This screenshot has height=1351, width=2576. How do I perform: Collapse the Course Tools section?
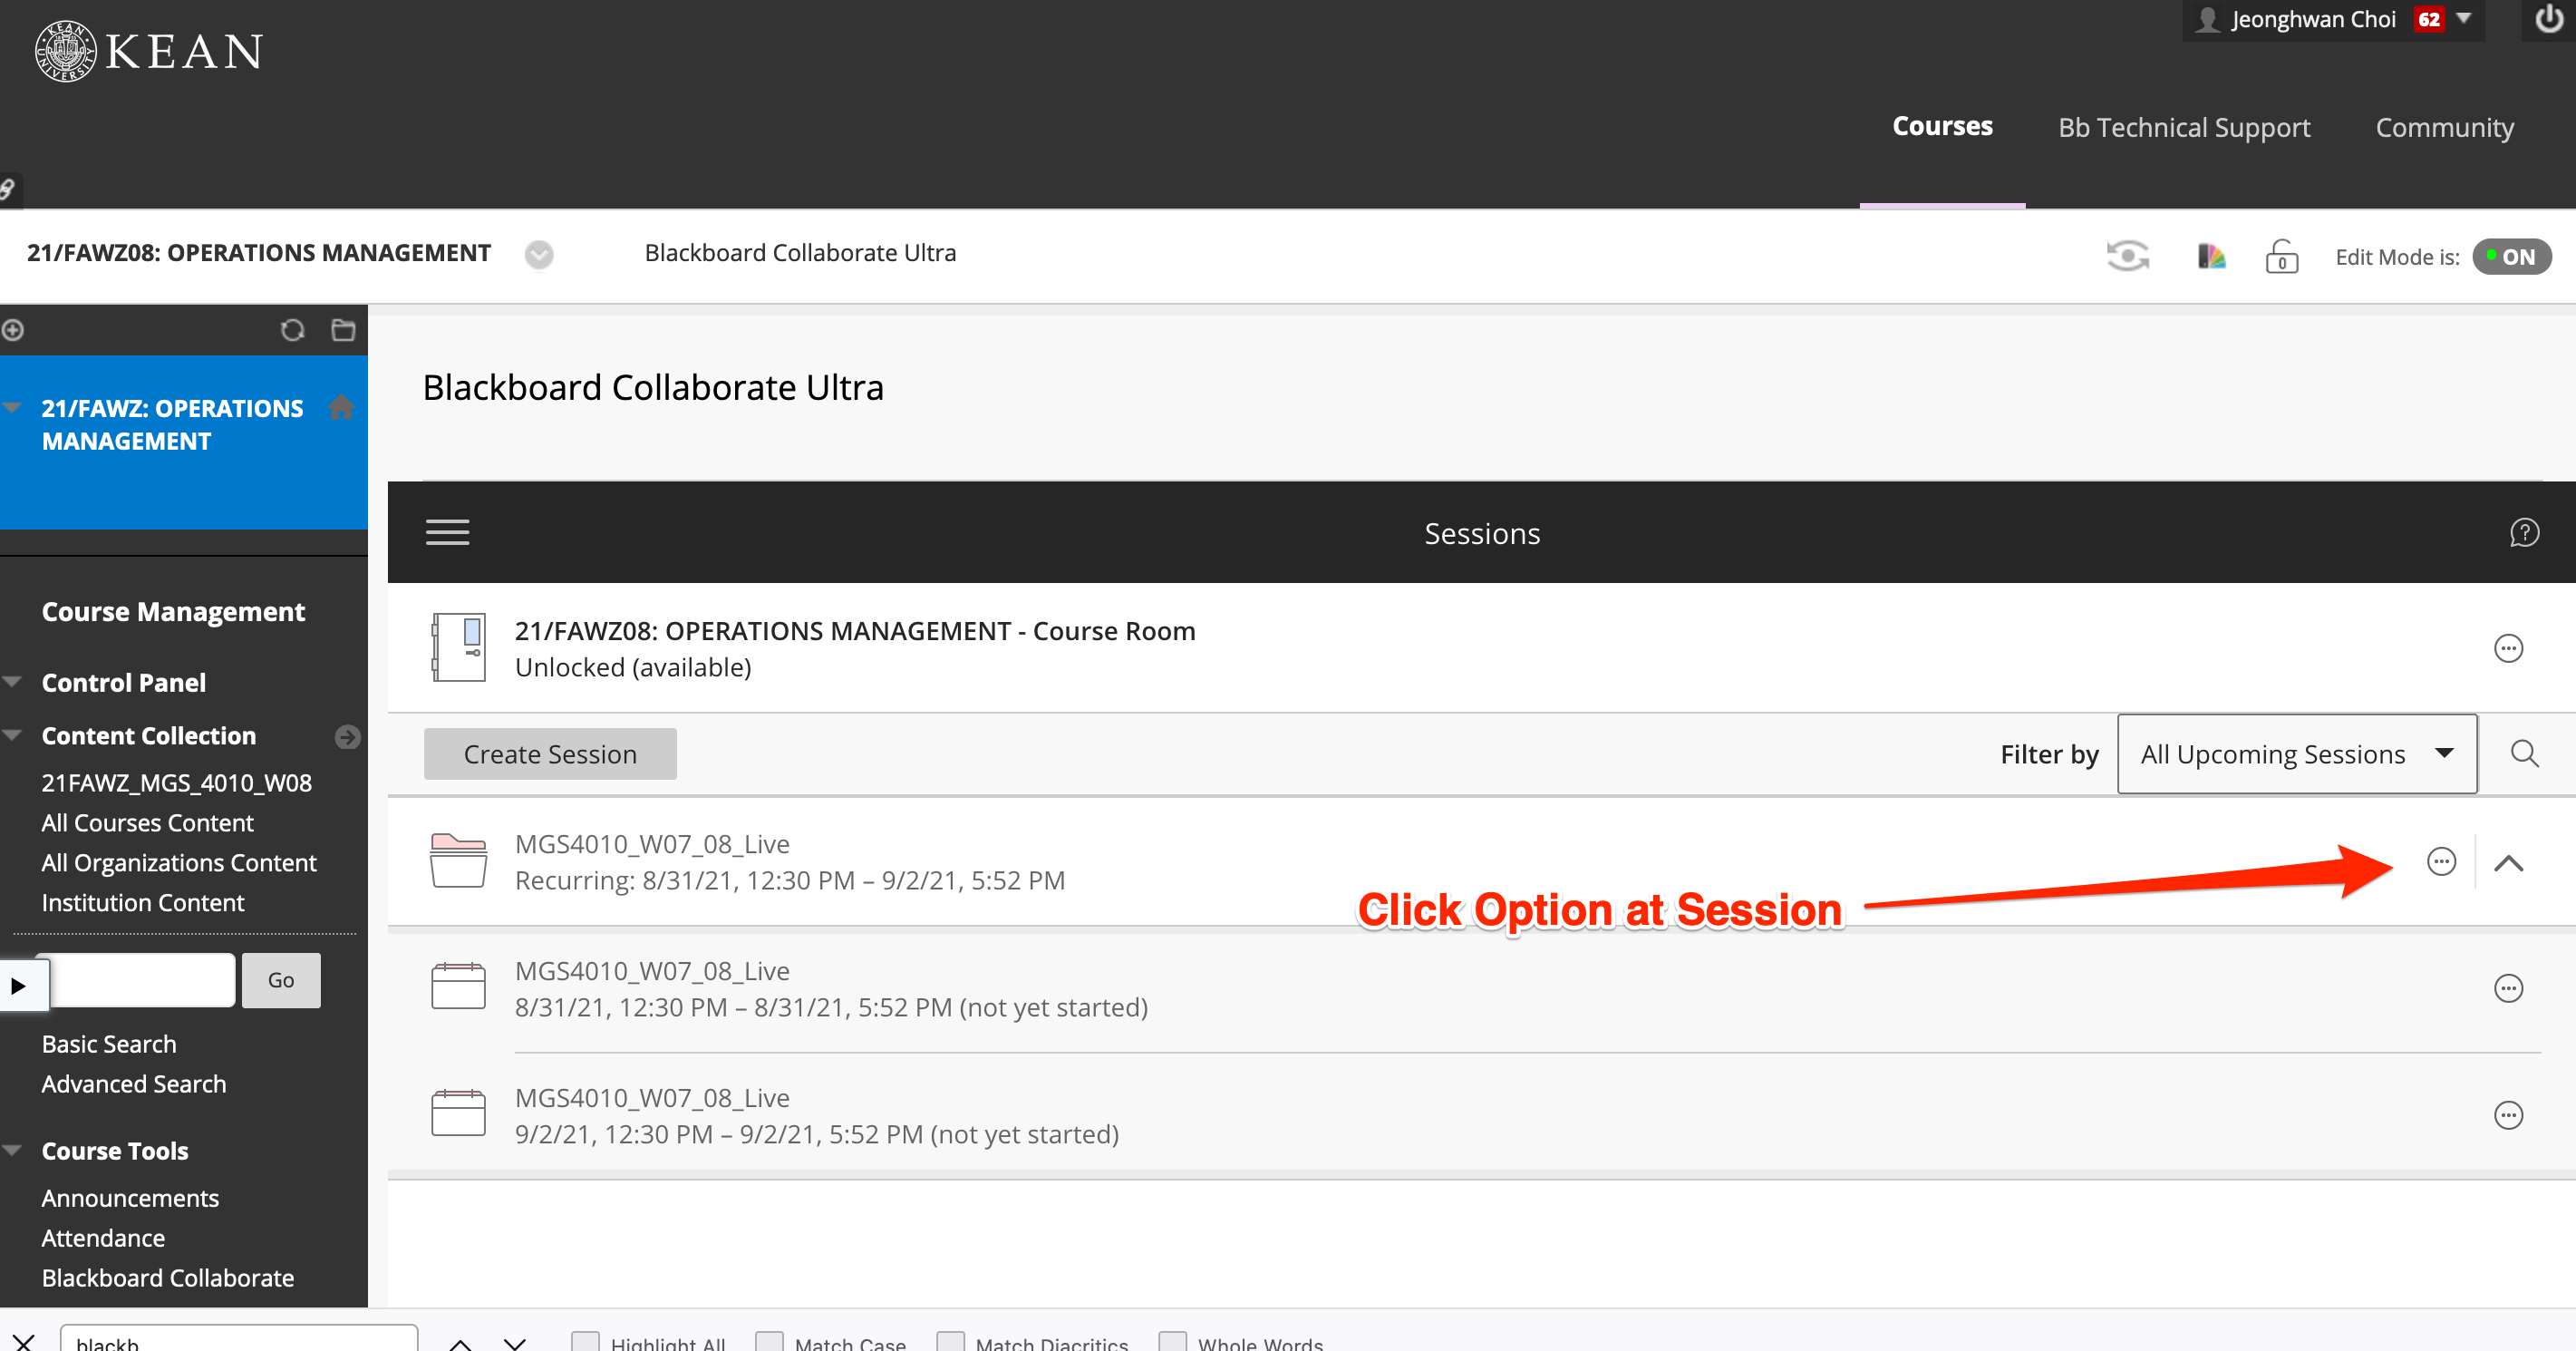tap(13, 1150)
